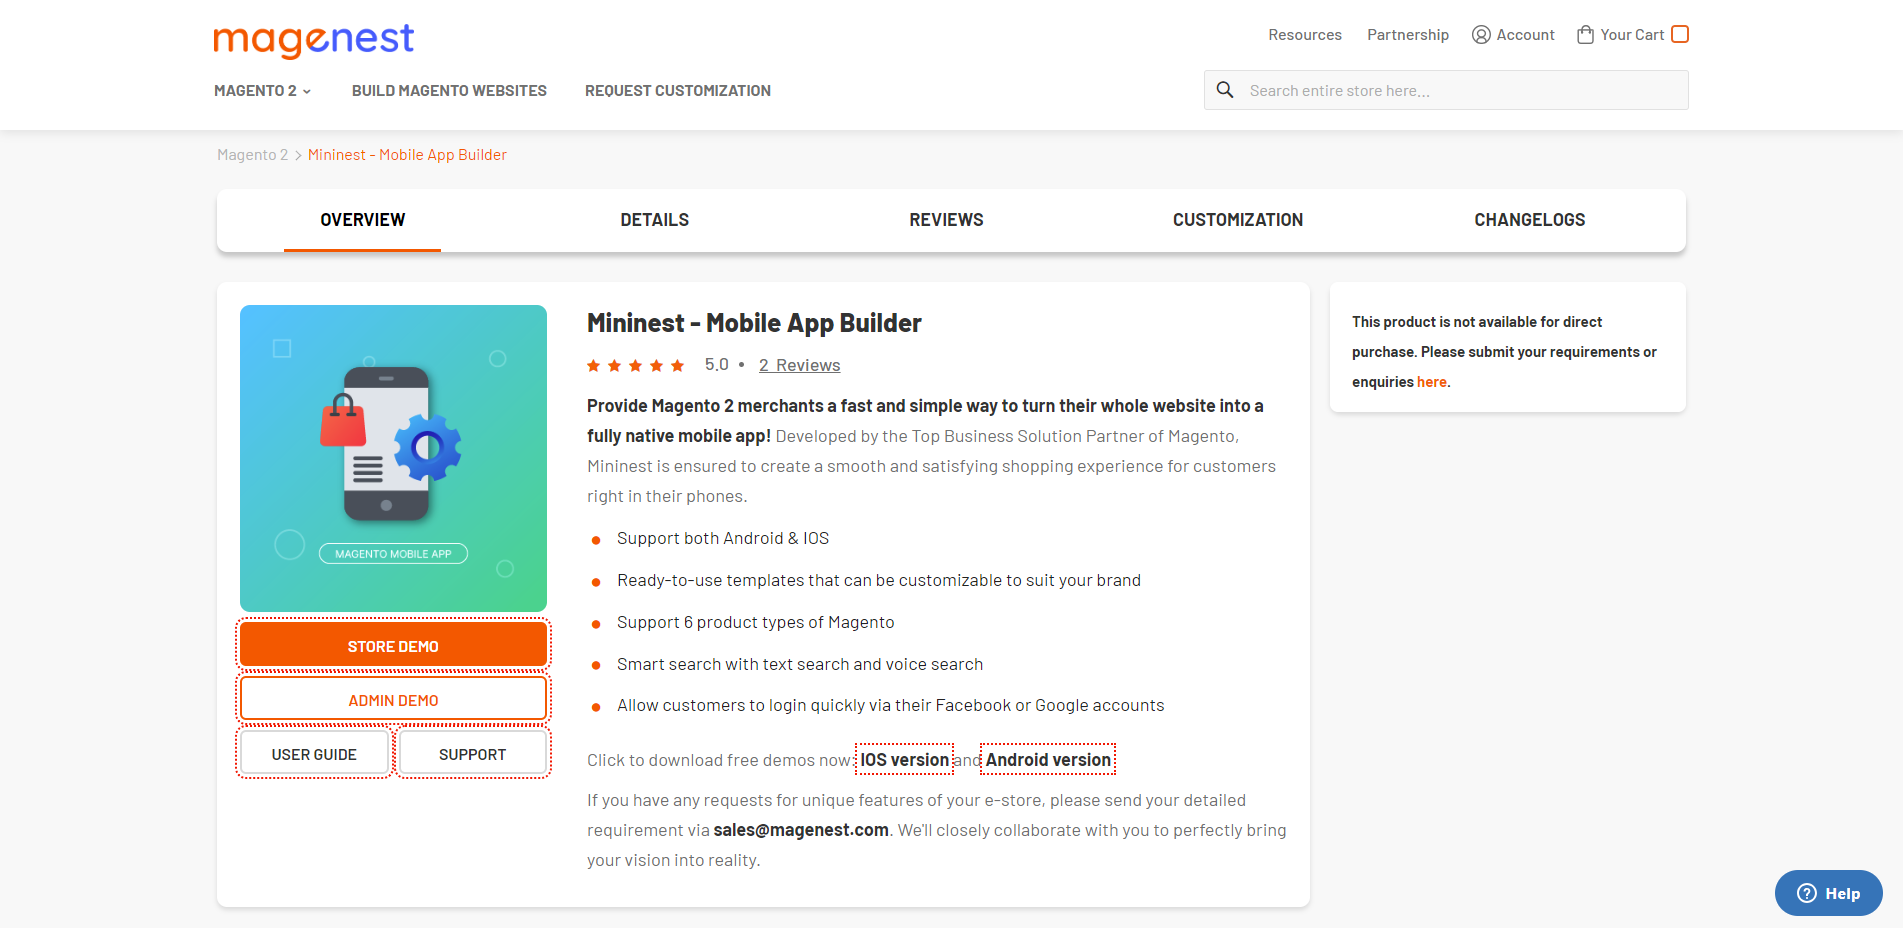1903x928 pixels.
Task: Click 'Ready-to-use templates' bullet text
Action: click(x=879, y=580)
